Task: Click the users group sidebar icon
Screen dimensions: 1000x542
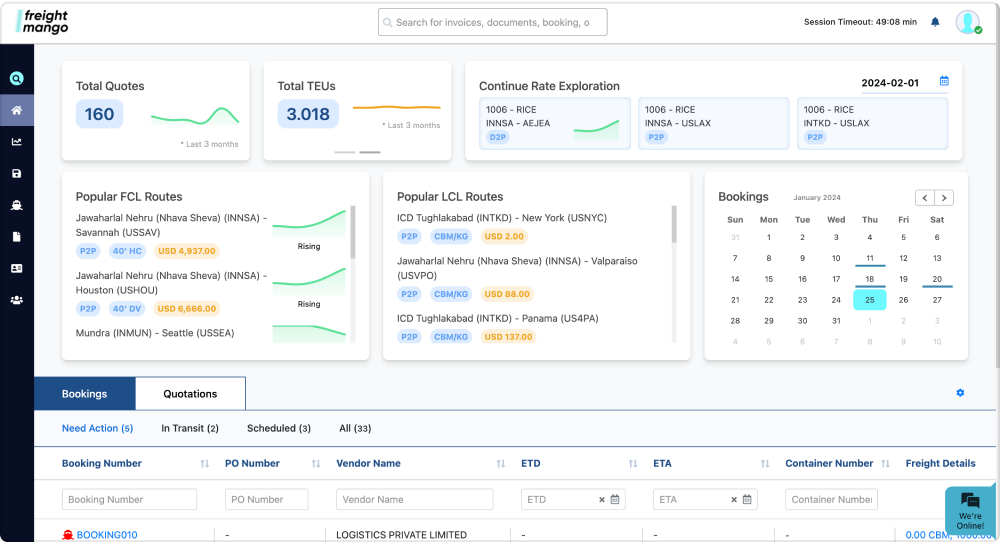Action: point(16,300)
